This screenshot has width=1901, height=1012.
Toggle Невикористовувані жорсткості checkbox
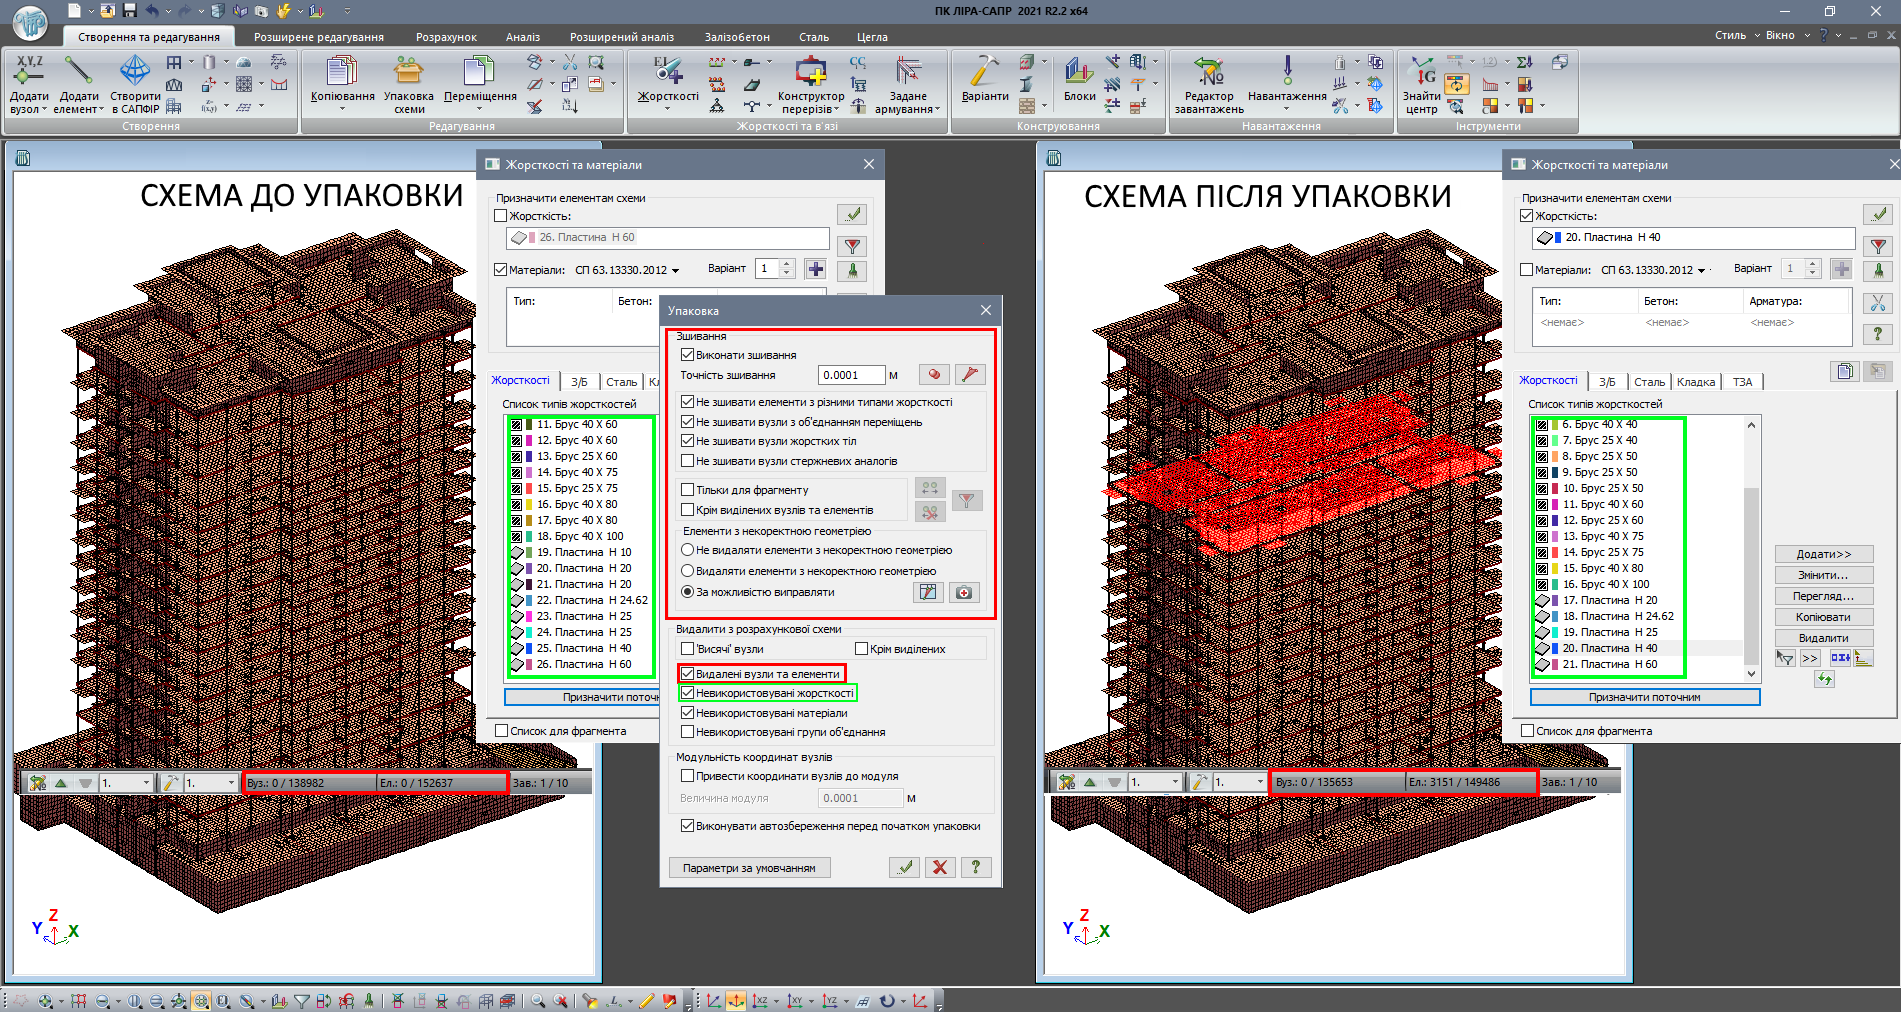click(x=688, y=693)
